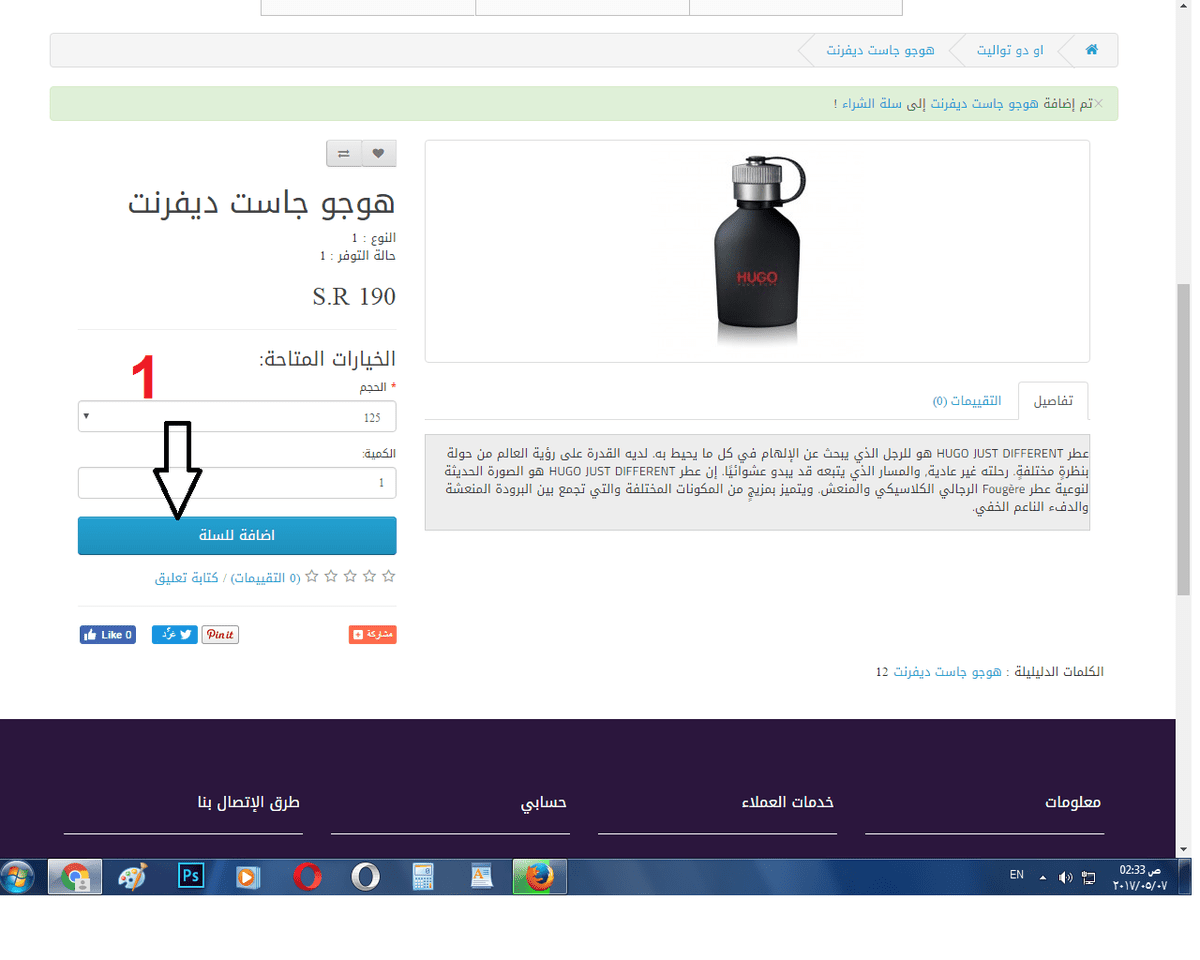Click the هوجو جاست ديفرنت tag link
Image resolution: width=1200 pixels, height=960 pixels.
tap(945, 672)
